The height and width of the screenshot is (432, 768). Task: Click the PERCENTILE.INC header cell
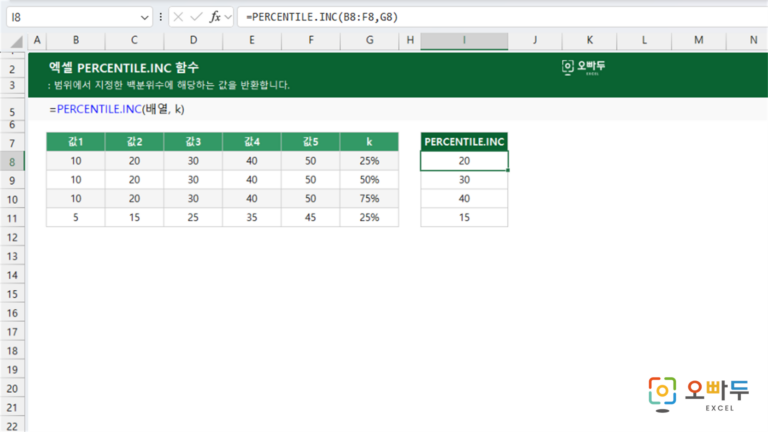(464, 142)
